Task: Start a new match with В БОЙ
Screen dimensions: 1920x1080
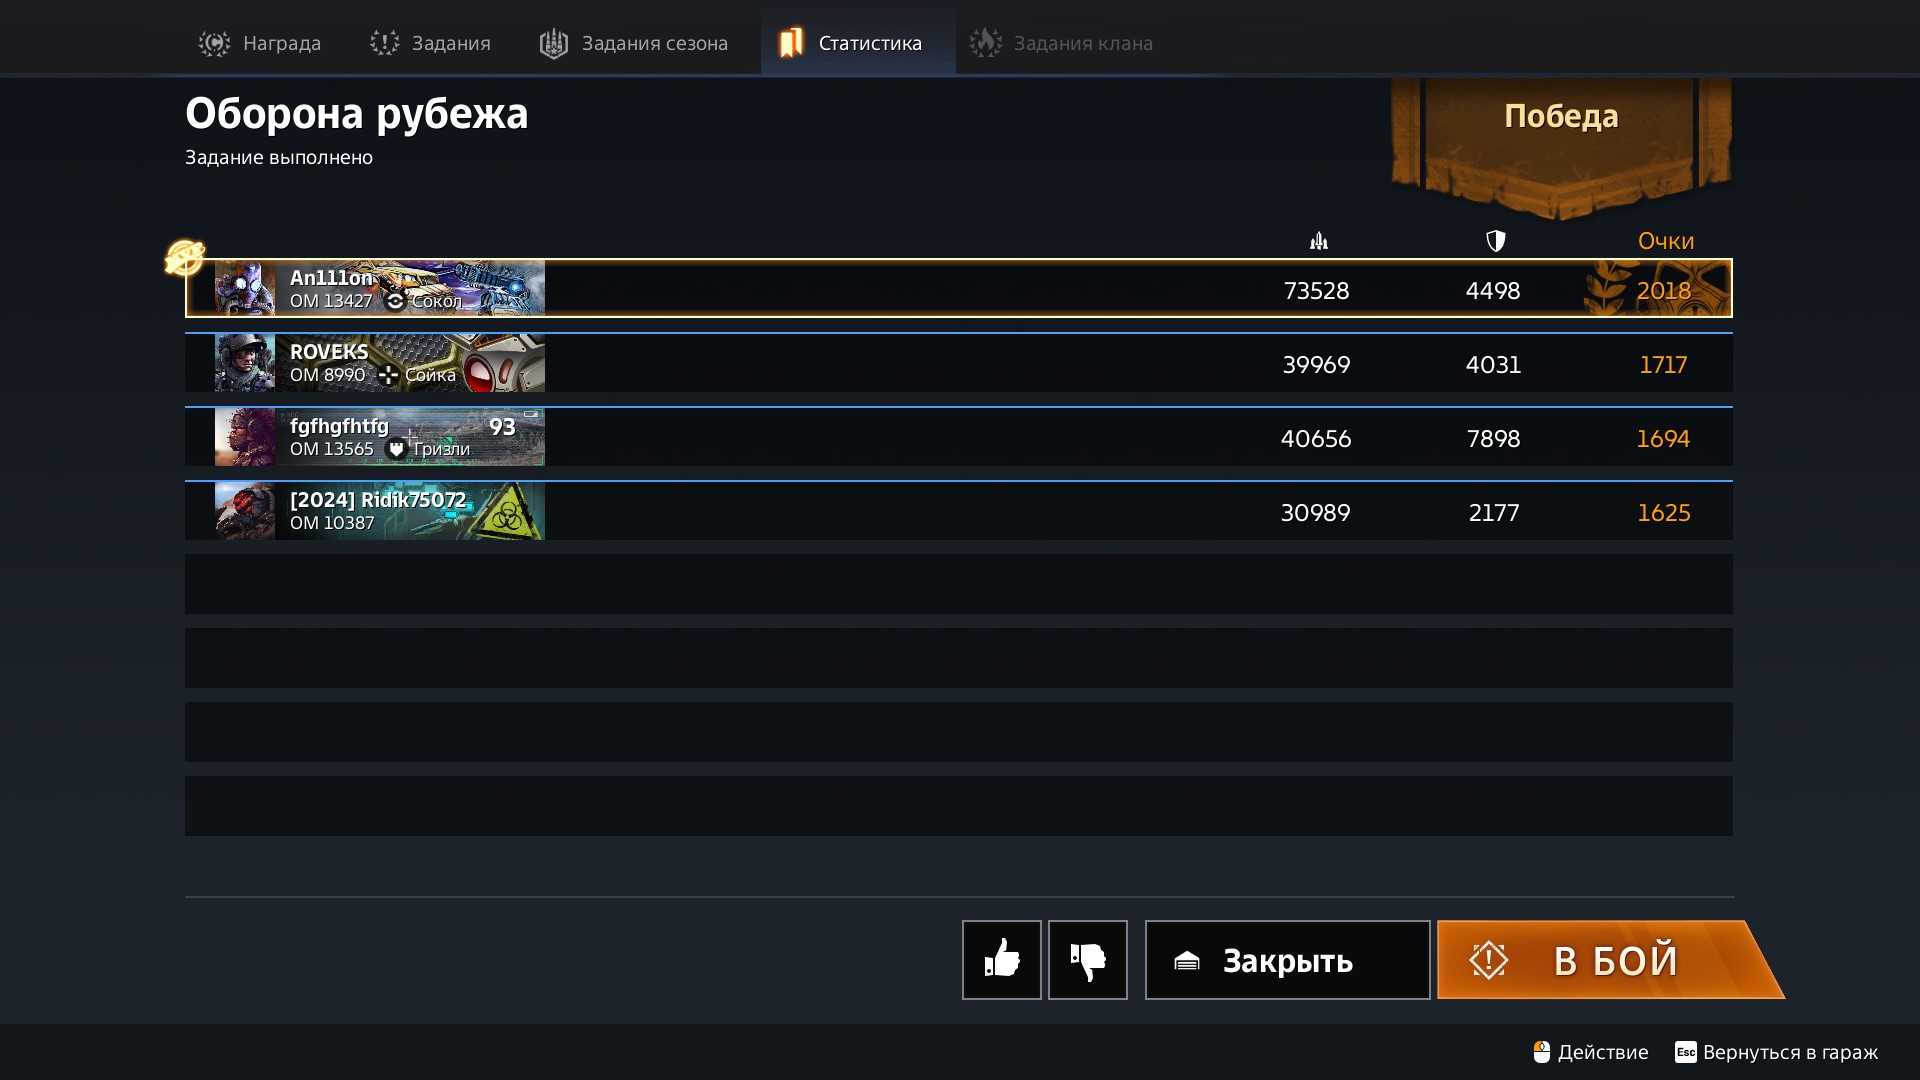Action: 1608,960
